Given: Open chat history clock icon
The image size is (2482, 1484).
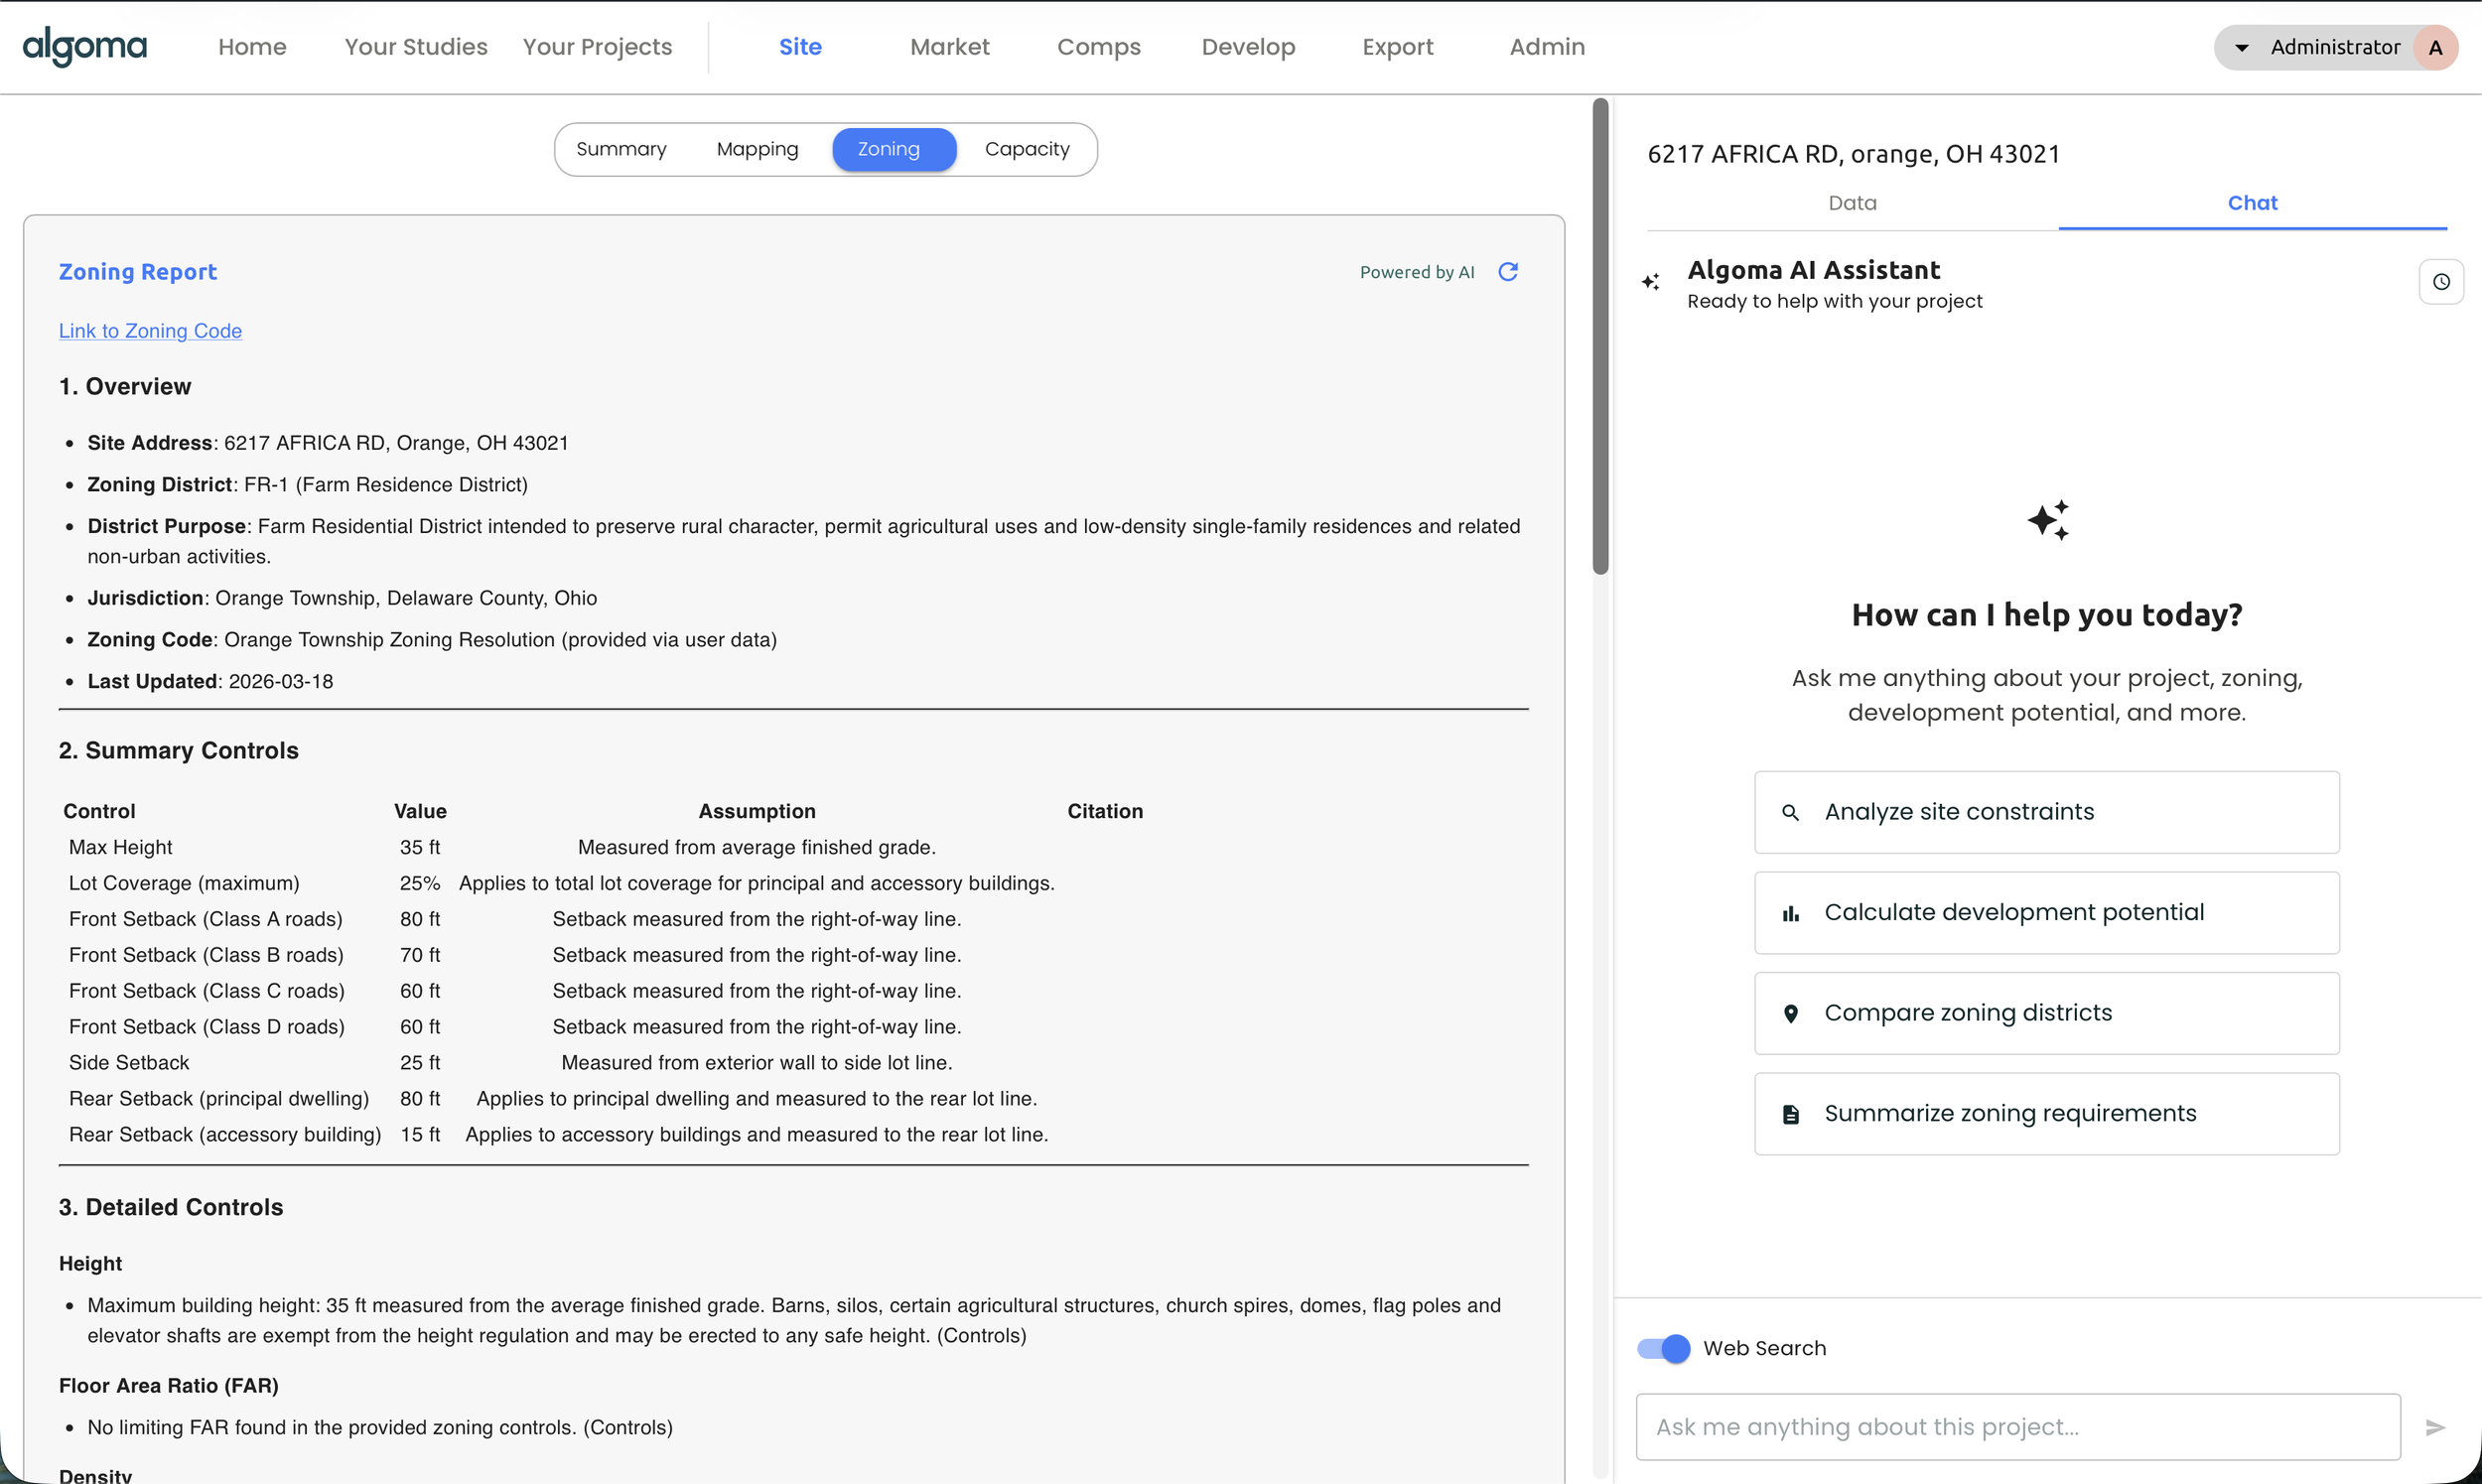Looking at the screenshot, I should (2440, 282).
